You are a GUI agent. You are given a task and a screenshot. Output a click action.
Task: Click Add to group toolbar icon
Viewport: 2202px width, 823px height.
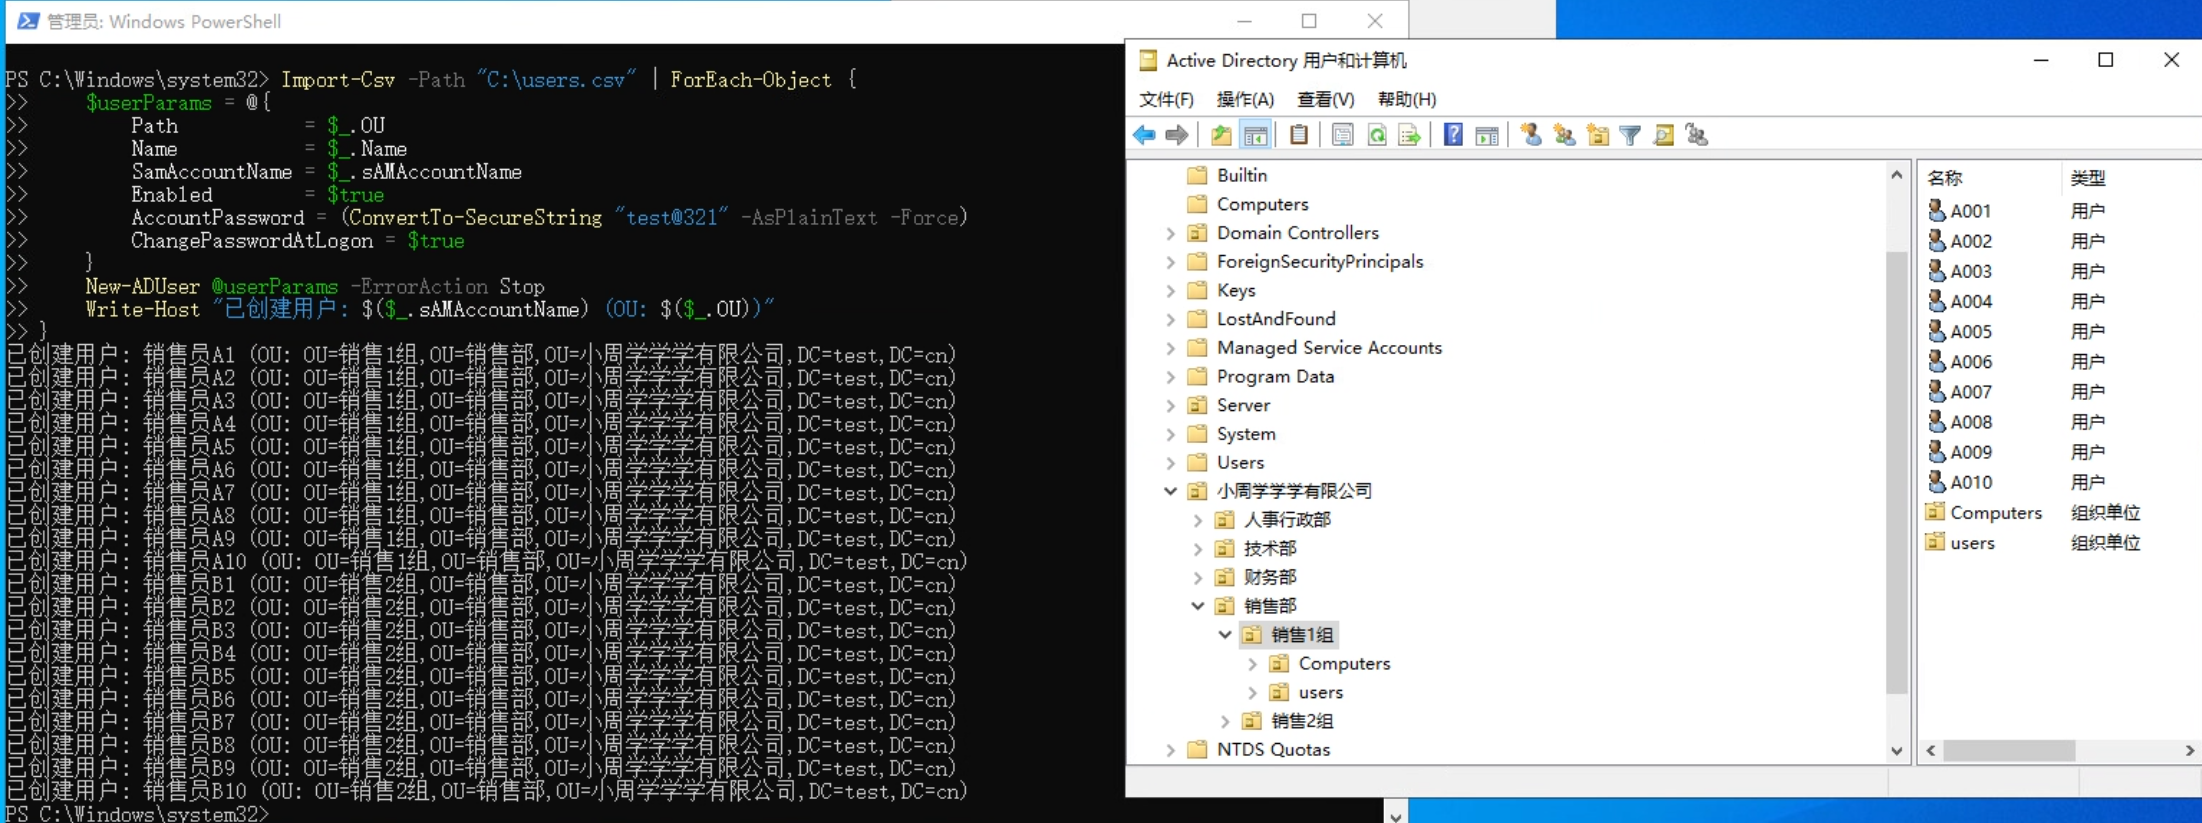click(1697, 135)
